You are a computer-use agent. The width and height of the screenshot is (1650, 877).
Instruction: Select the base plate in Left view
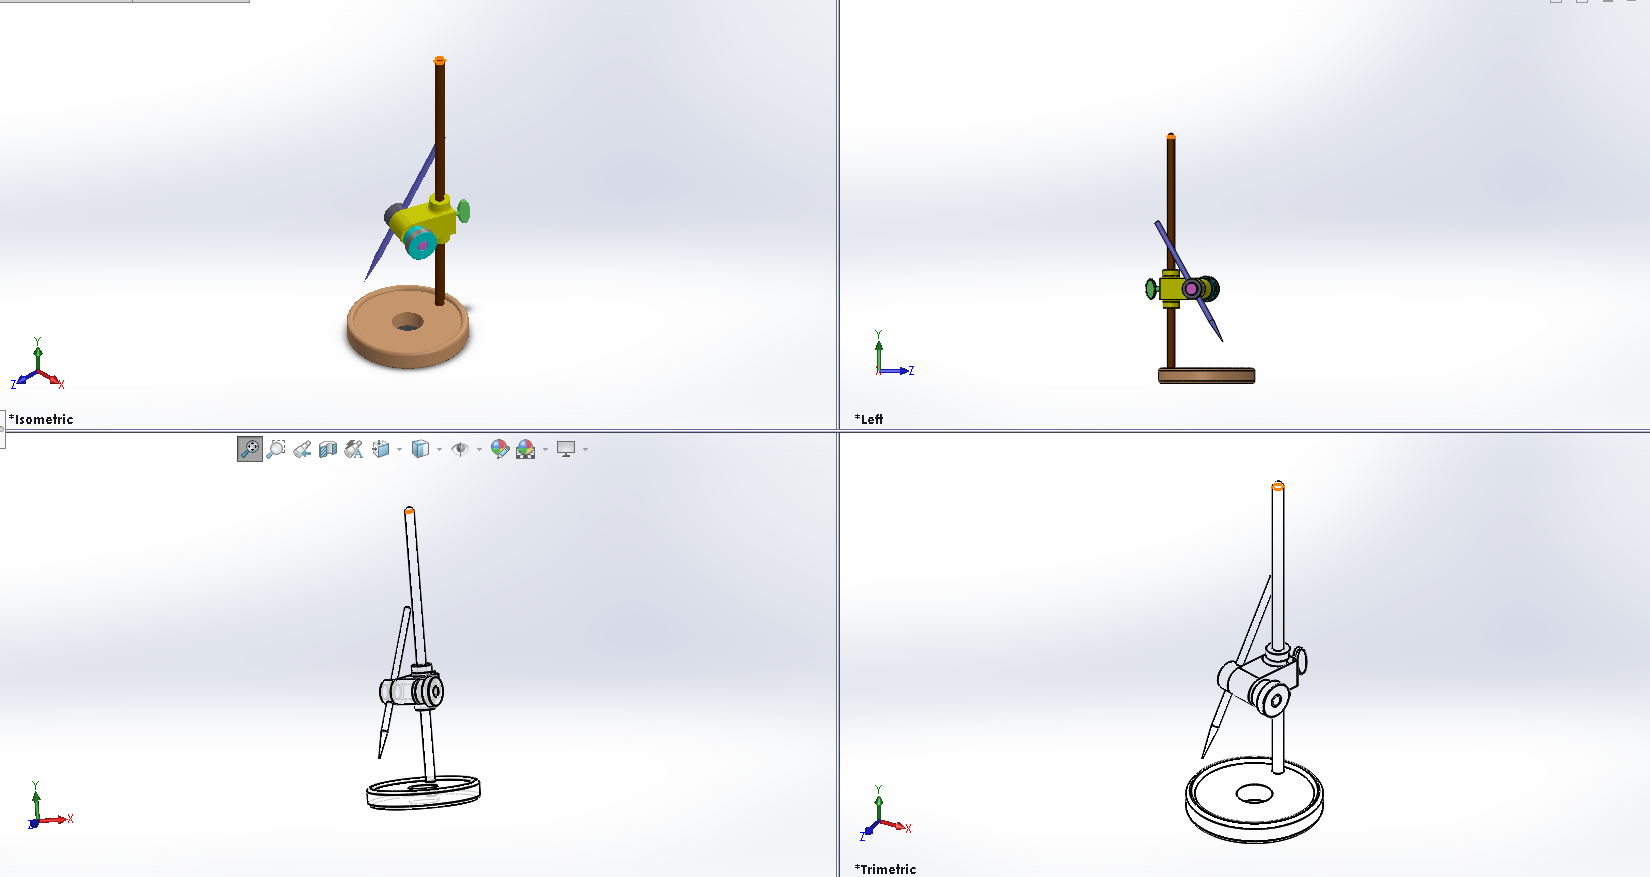pos(1206,376)
